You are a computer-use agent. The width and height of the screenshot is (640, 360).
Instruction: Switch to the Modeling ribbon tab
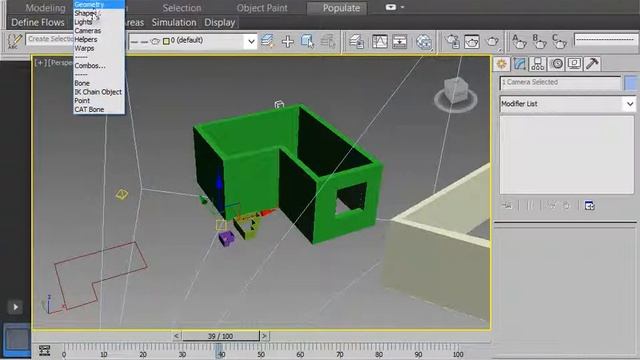point(45,8)
